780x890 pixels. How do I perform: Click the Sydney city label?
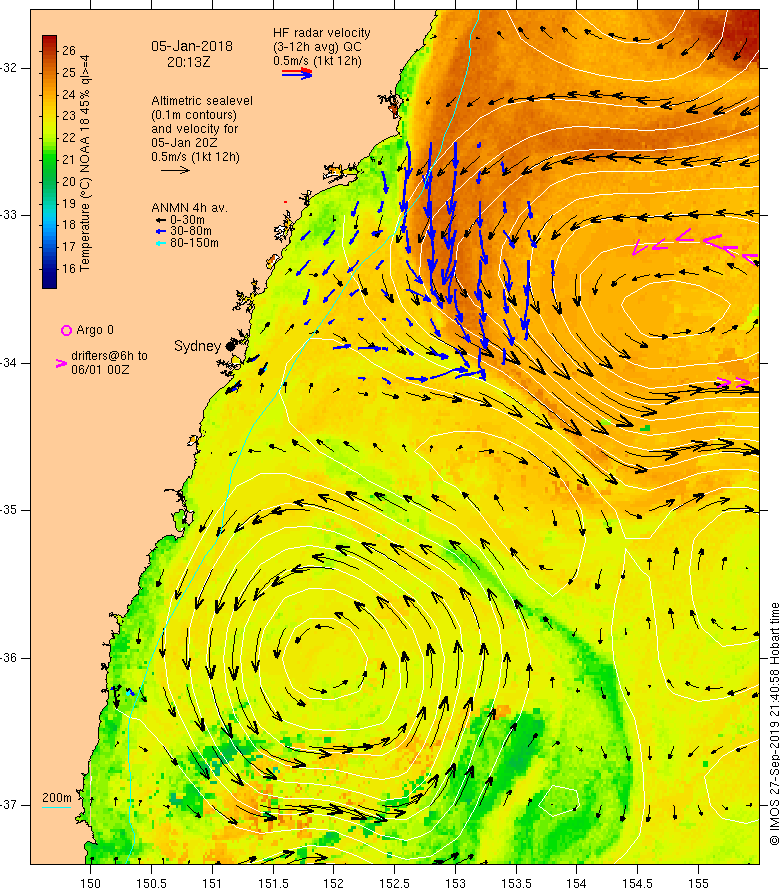(x=197, y=346)
